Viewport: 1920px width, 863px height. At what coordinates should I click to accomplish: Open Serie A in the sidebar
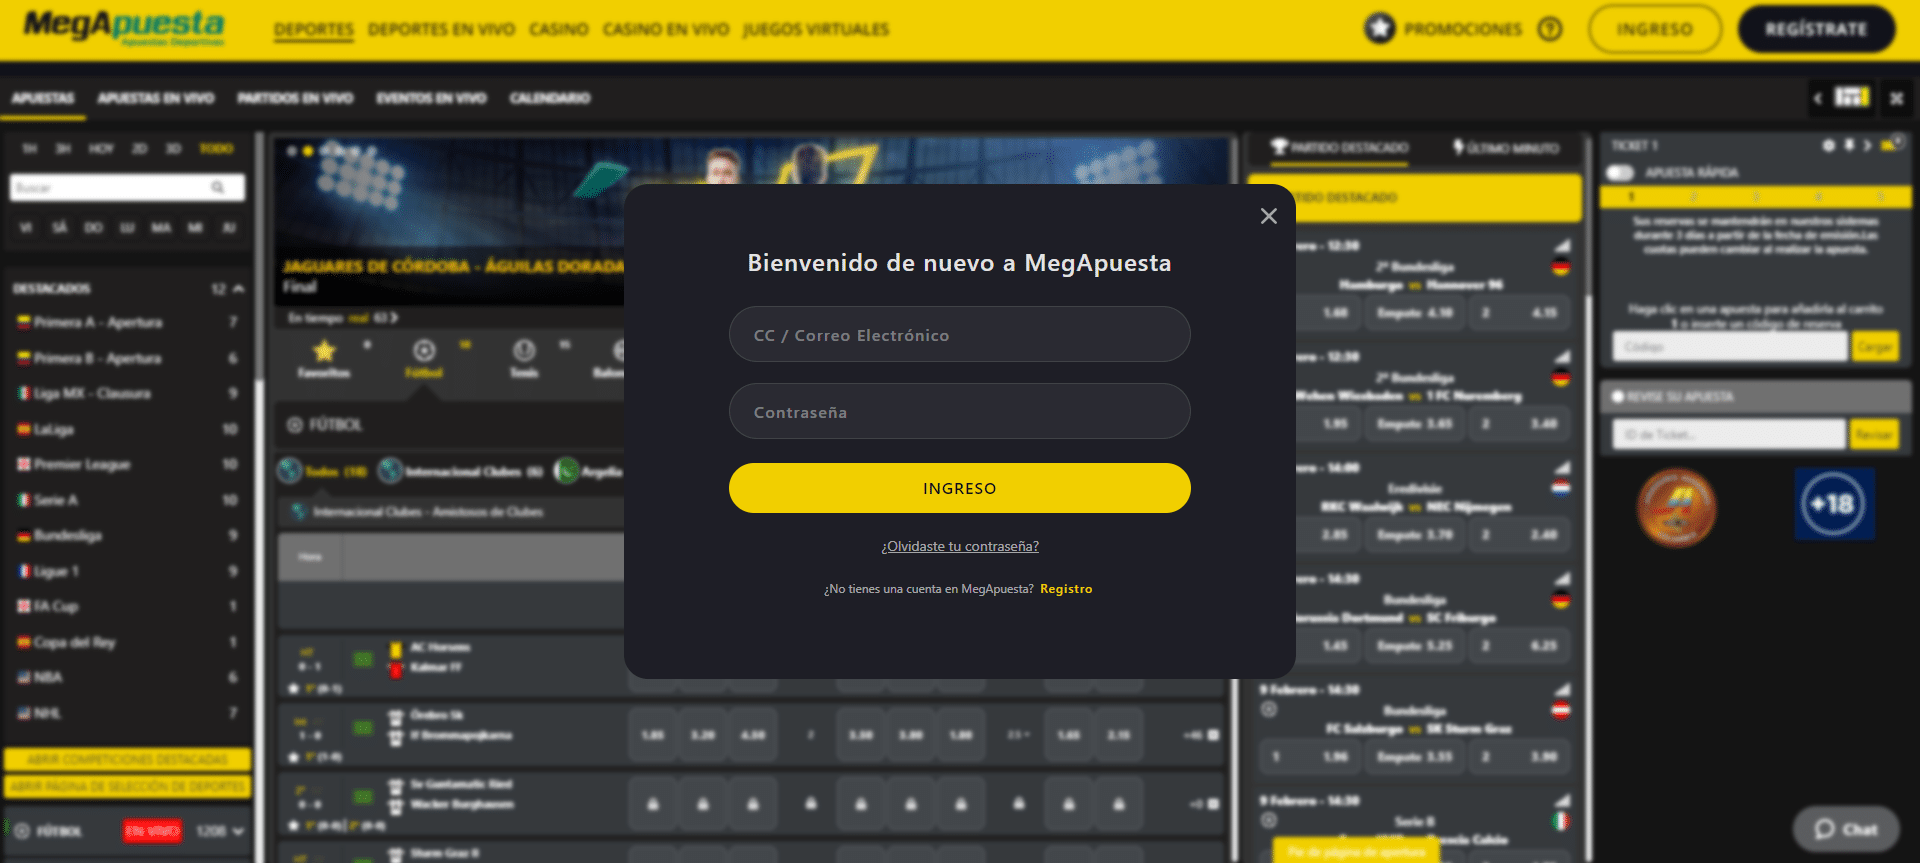point(127,500)
